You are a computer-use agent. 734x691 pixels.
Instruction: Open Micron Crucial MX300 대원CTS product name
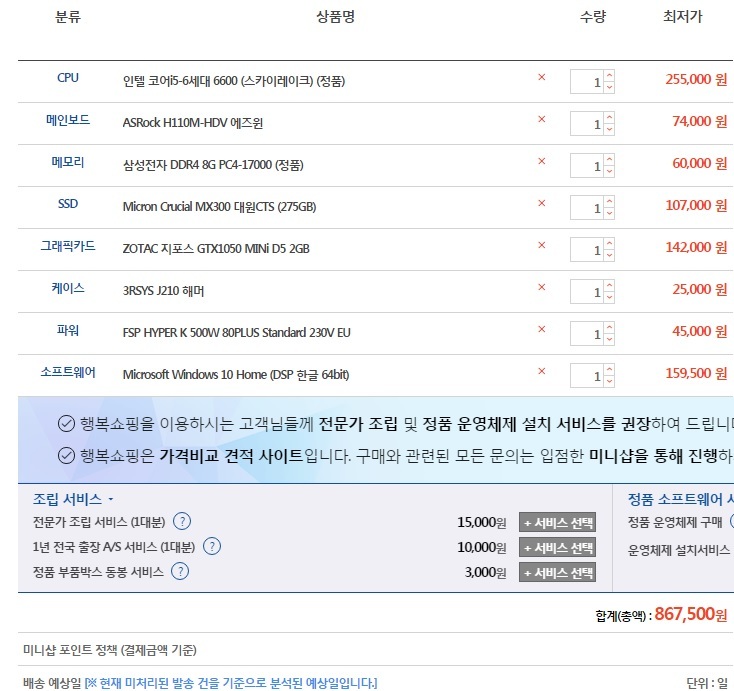[x=220, y=206]
